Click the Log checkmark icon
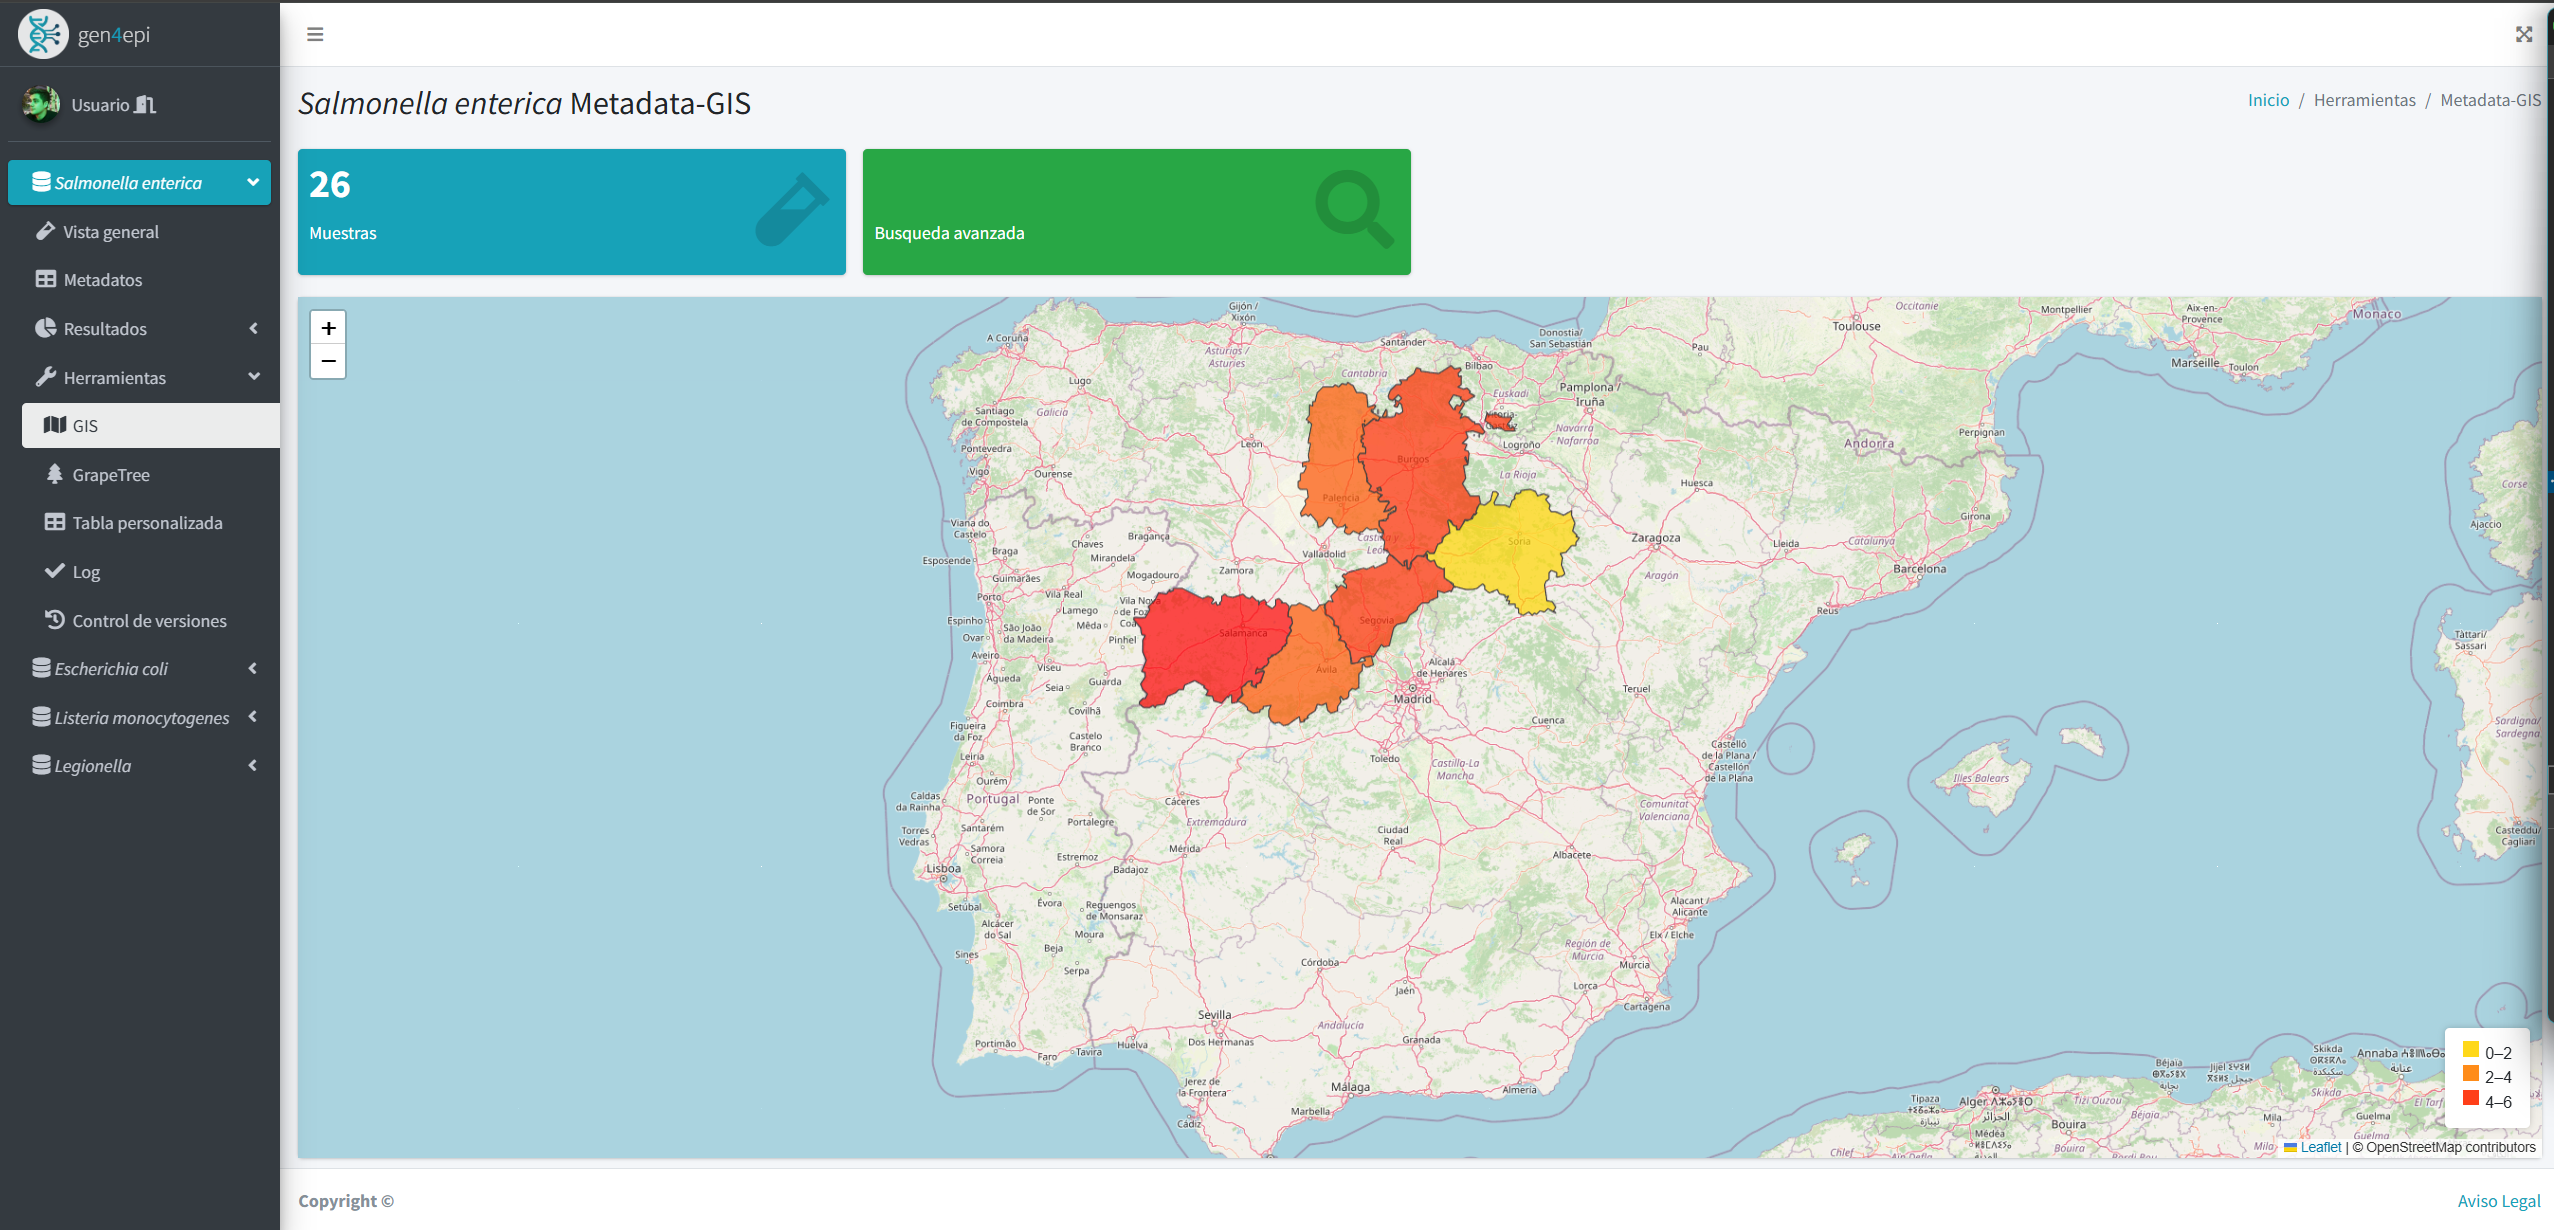This screenshot has width=2554, height=1230. [x=55, y=571]
